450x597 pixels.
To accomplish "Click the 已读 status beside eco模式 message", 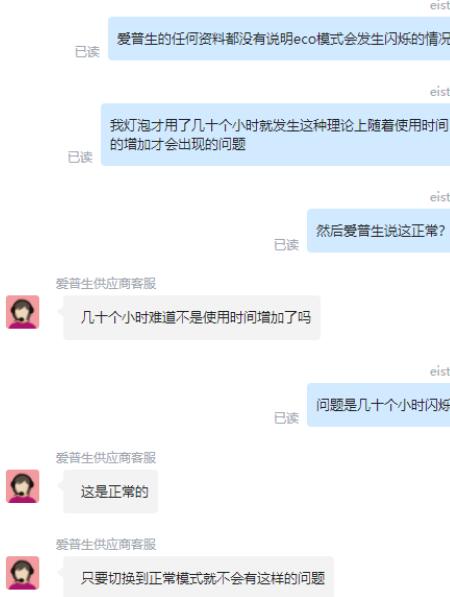I will pos(87,52).
